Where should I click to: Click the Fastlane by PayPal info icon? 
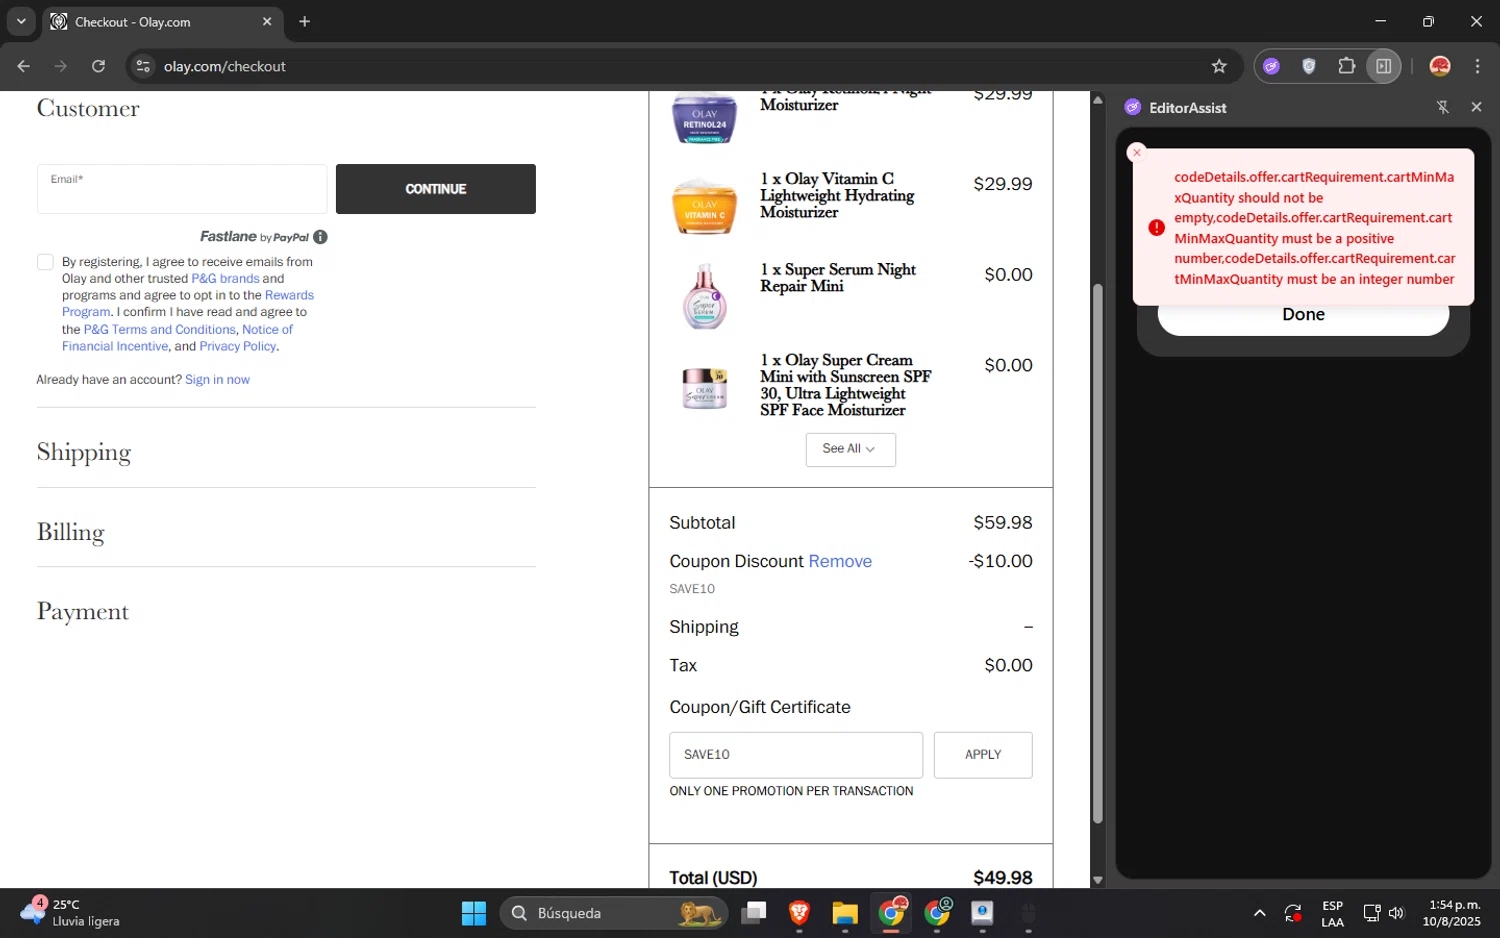click(320, 237)
